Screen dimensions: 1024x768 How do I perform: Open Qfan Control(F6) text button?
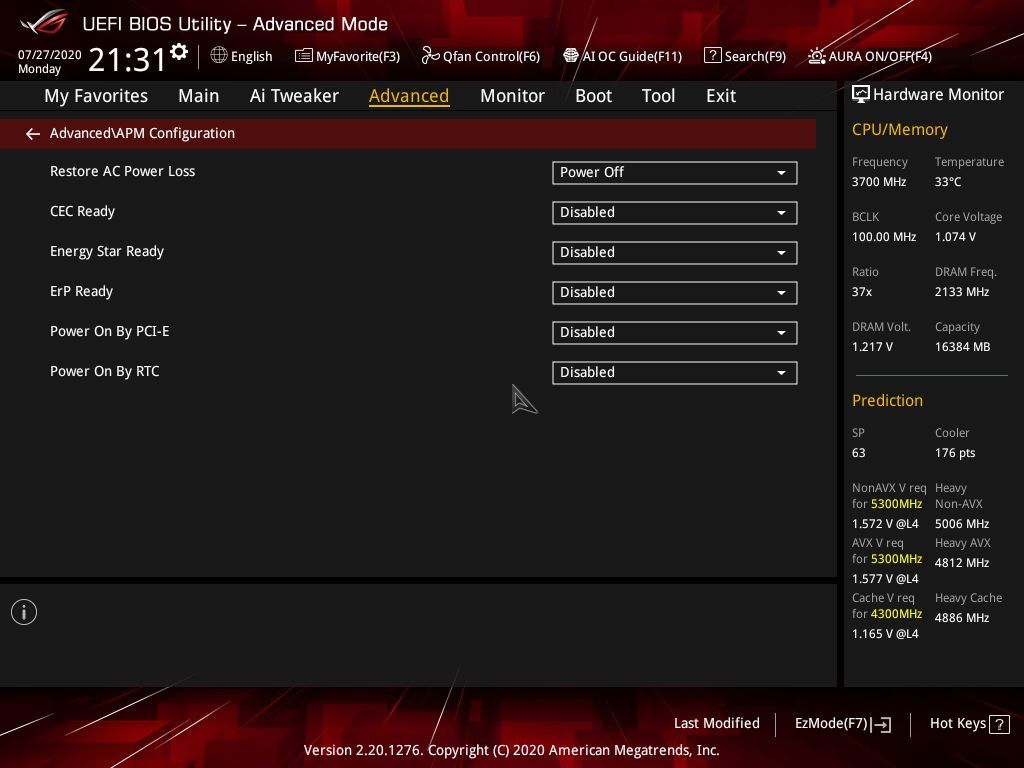[491, 56]
